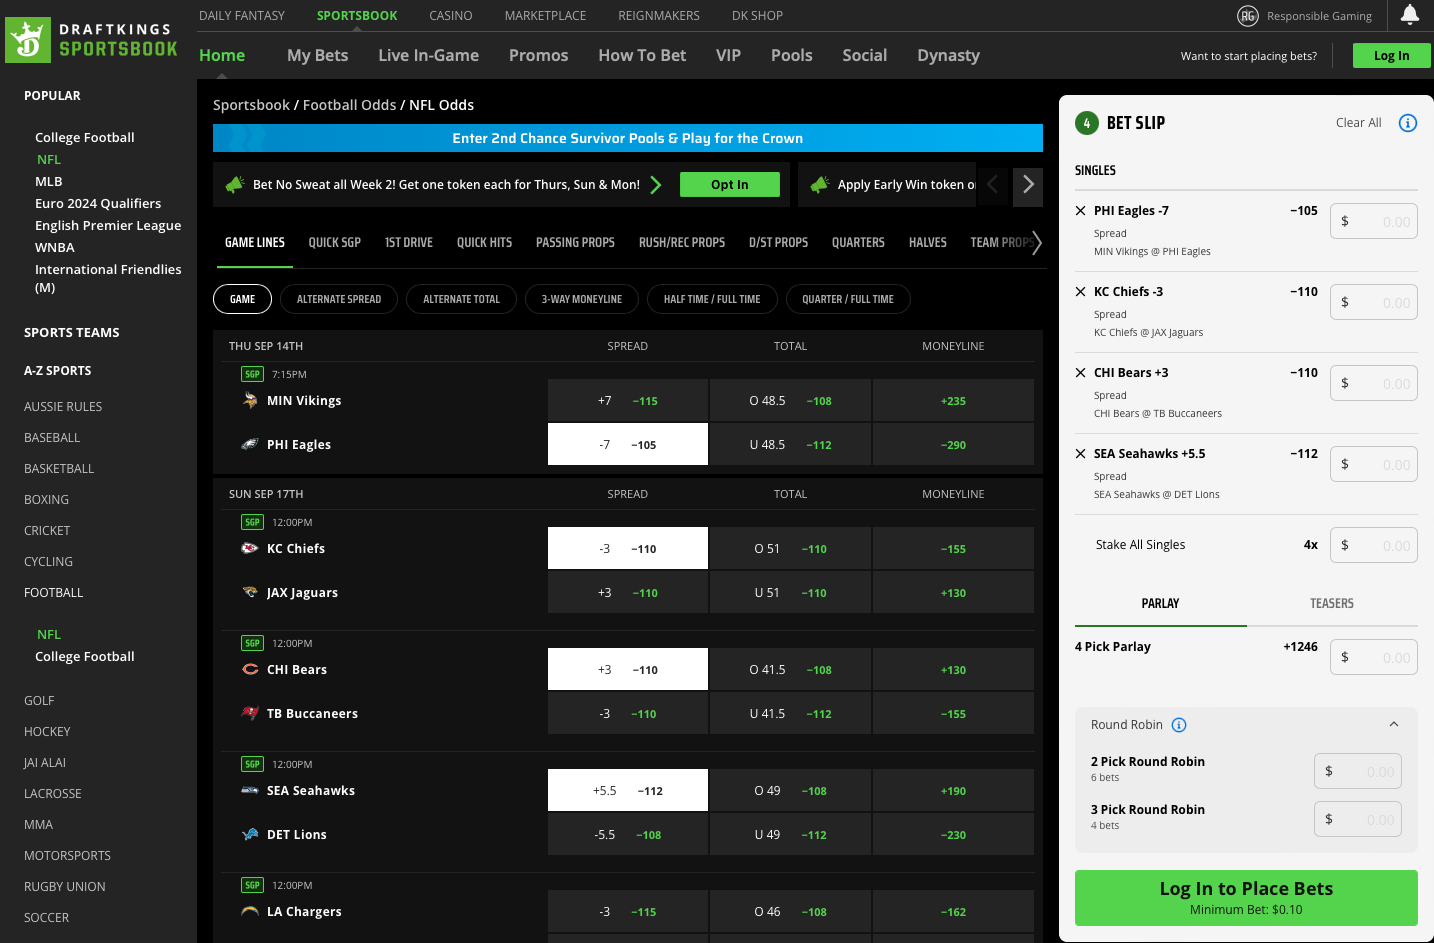Toggle KC Chiefs -3 spread selection
The height and width of the screenshot is (943, 1434).
(x=628, y=548)
